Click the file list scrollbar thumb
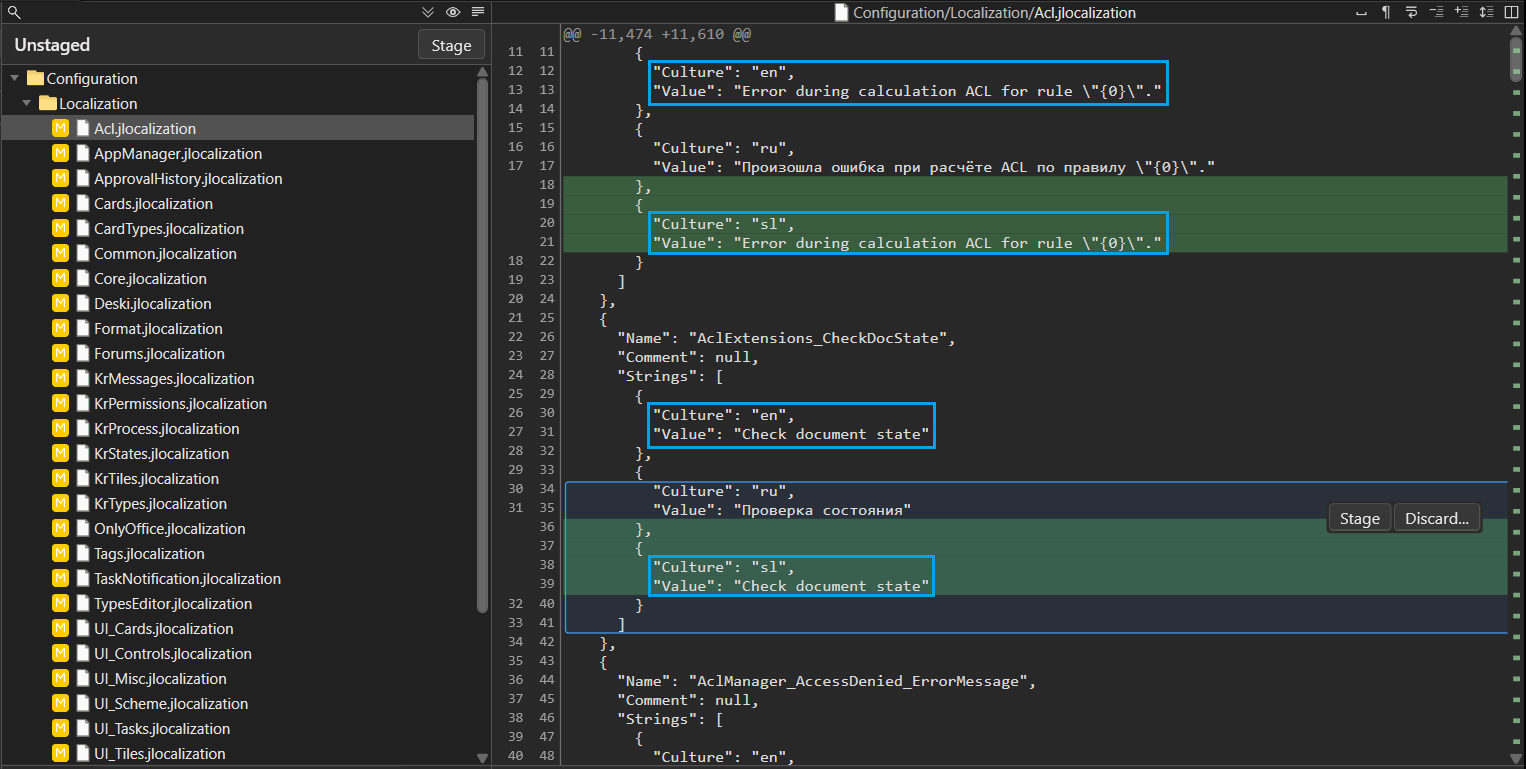The image size is (1526, 769). pos(483,345)
